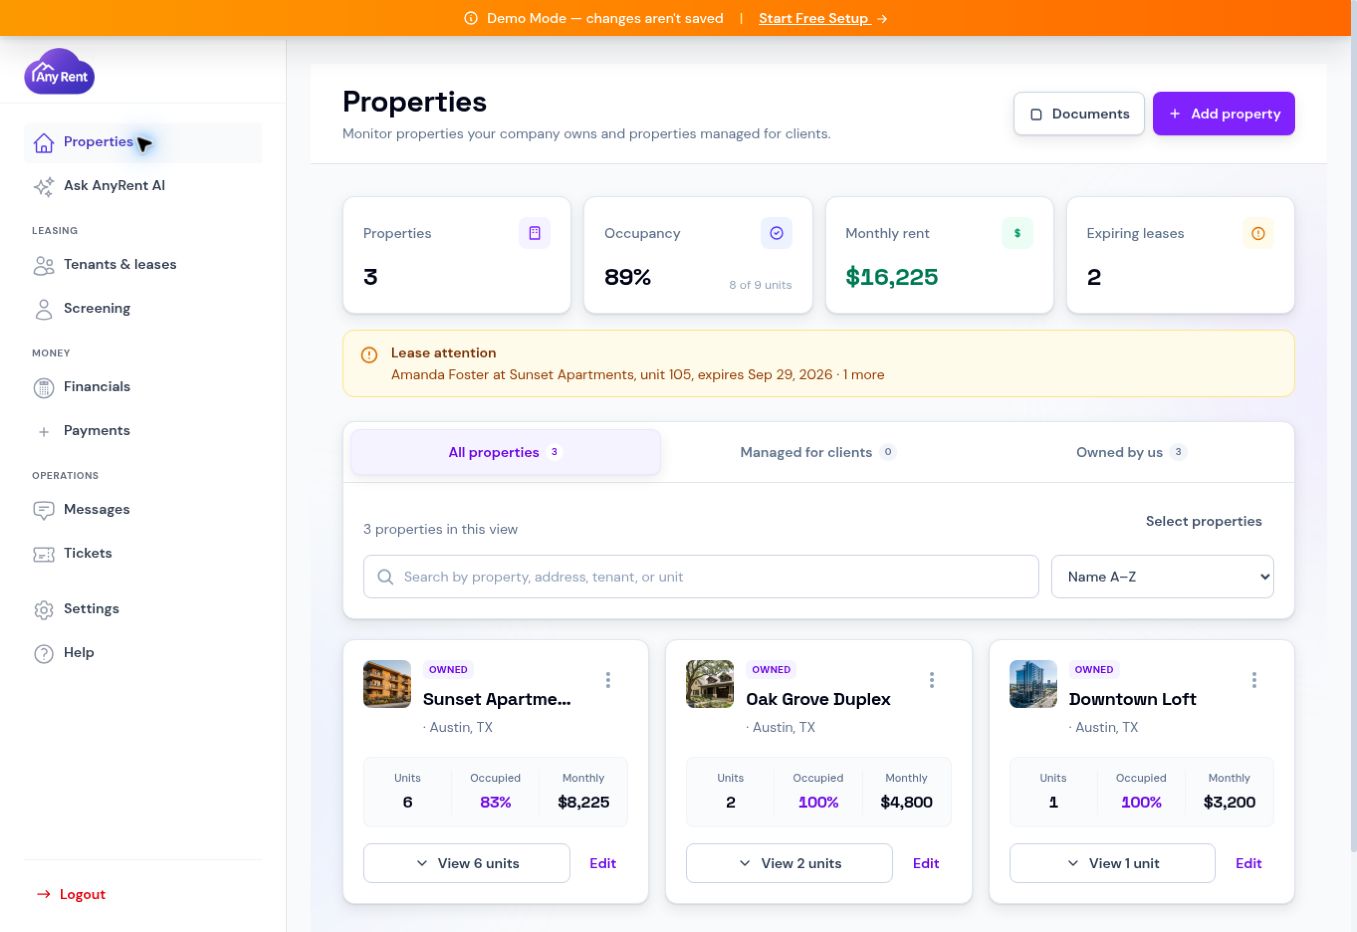Edit the Oak Grove Duplex property
1357x932 pixels.
click(x=926, y=863)
